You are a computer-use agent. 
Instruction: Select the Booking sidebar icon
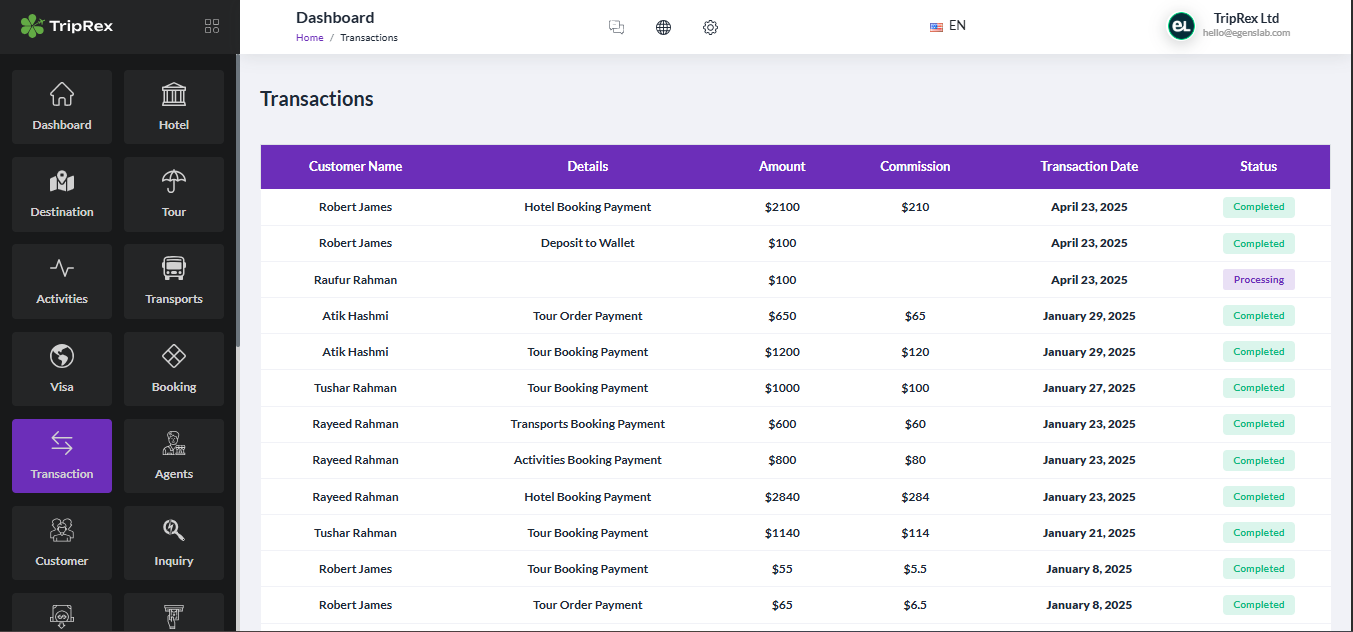pos(173,368)
